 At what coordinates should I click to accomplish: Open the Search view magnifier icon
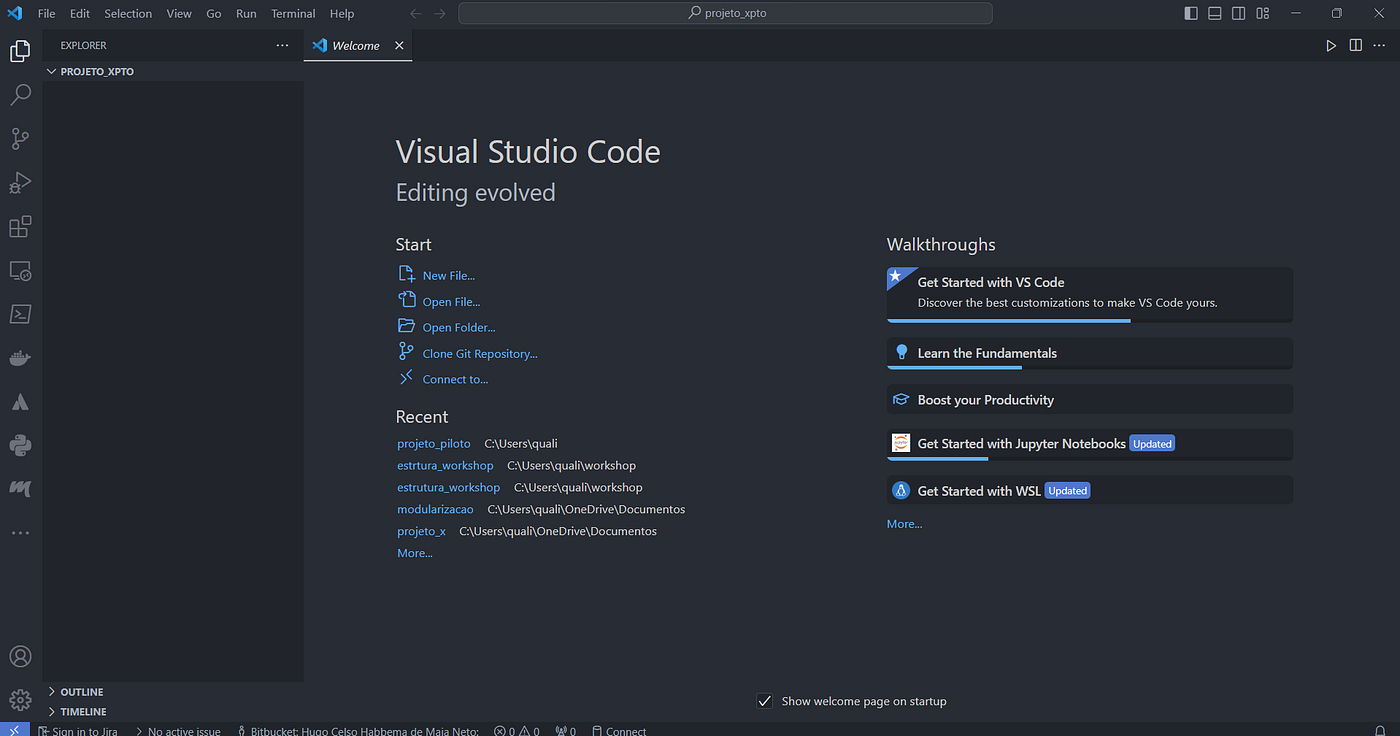click(20, 95)
